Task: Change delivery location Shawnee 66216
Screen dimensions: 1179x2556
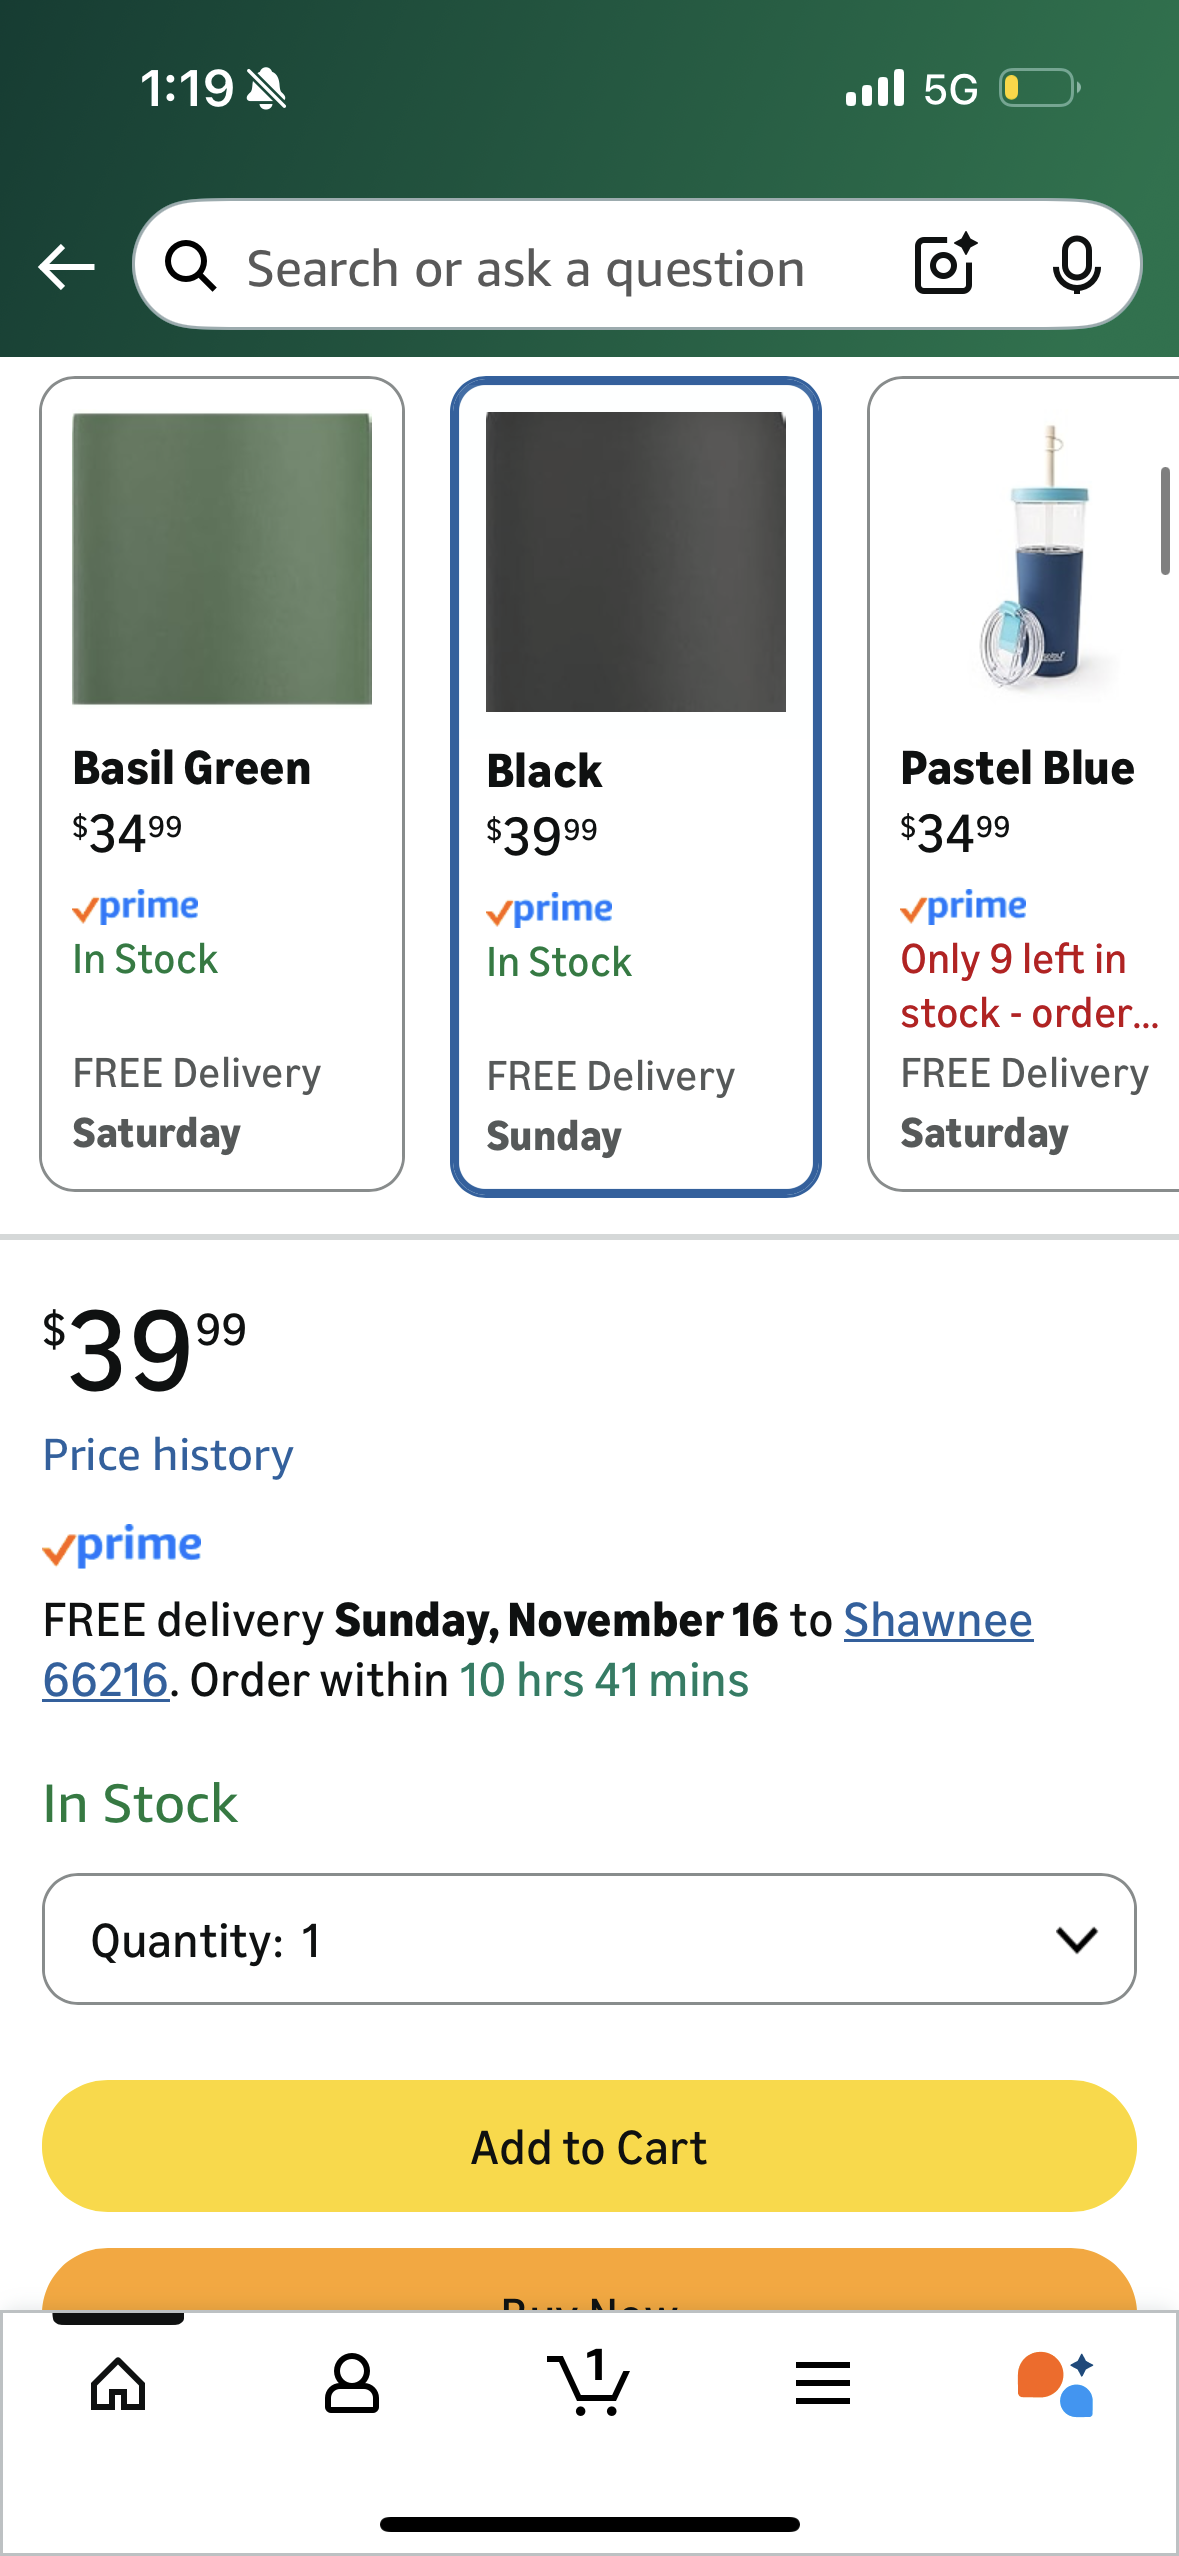Action: coord(937,1621)
